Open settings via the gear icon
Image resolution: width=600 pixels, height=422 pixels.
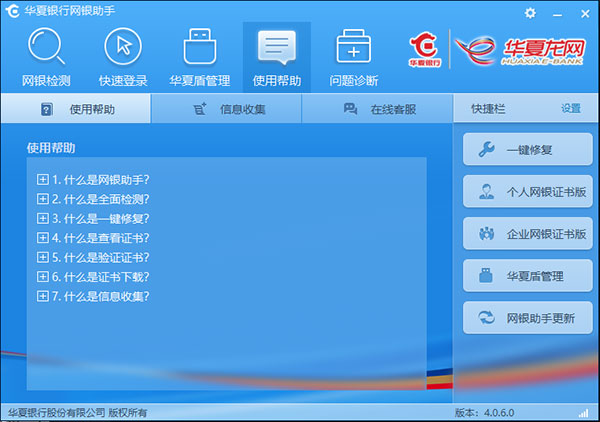pos(530,13)
